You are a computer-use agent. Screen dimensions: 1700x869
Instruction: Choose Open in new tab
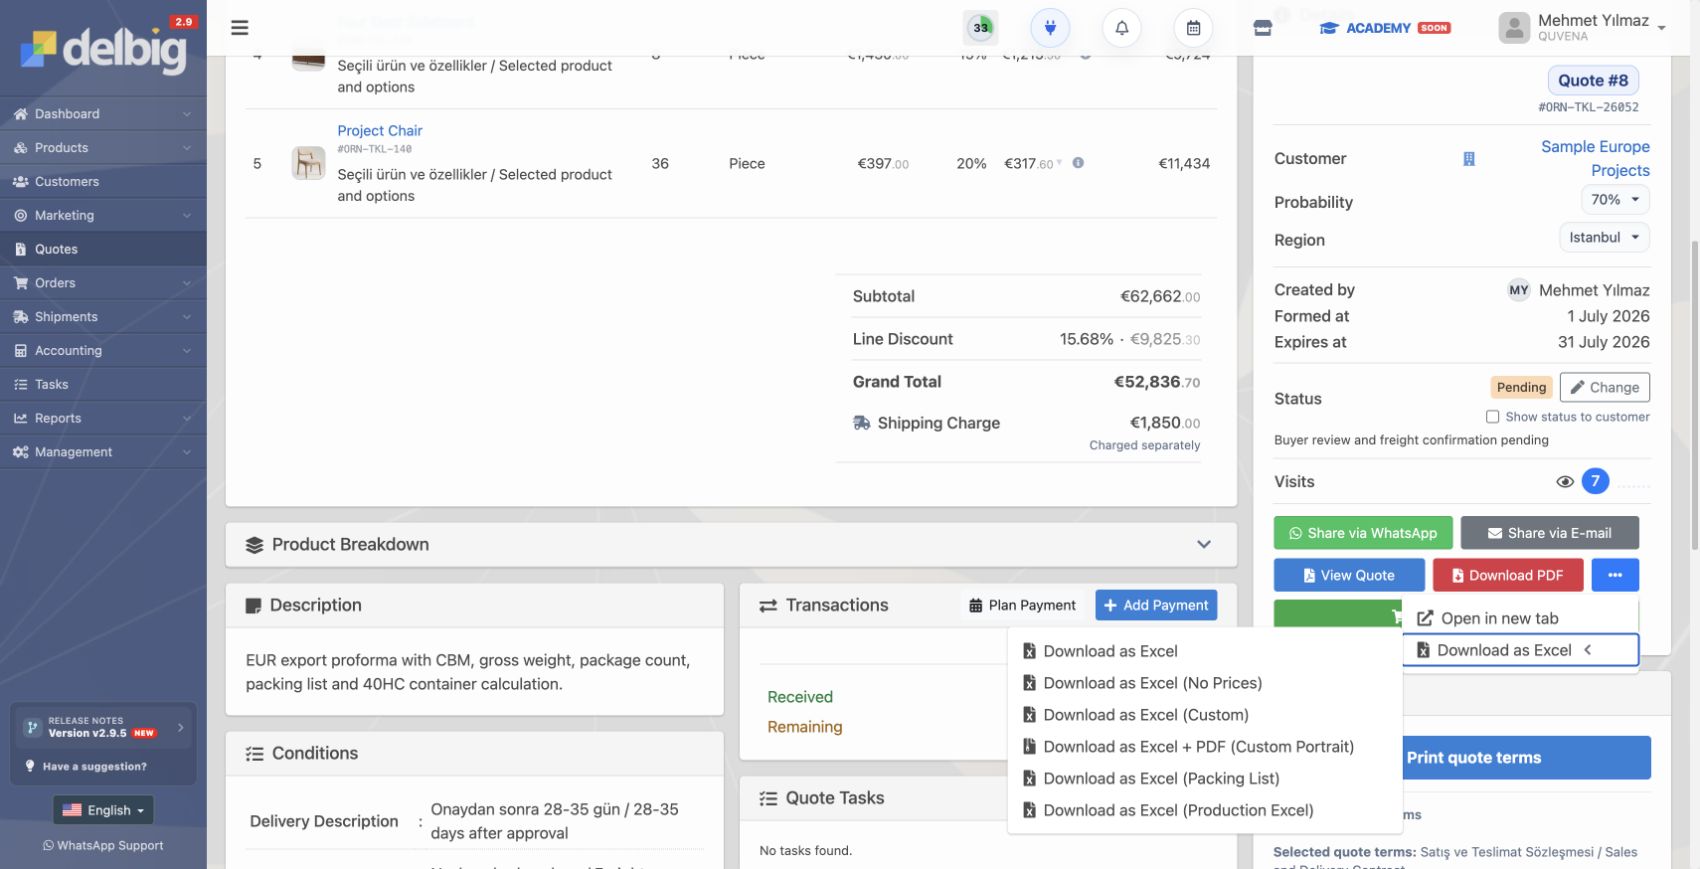click(1520, 618)
